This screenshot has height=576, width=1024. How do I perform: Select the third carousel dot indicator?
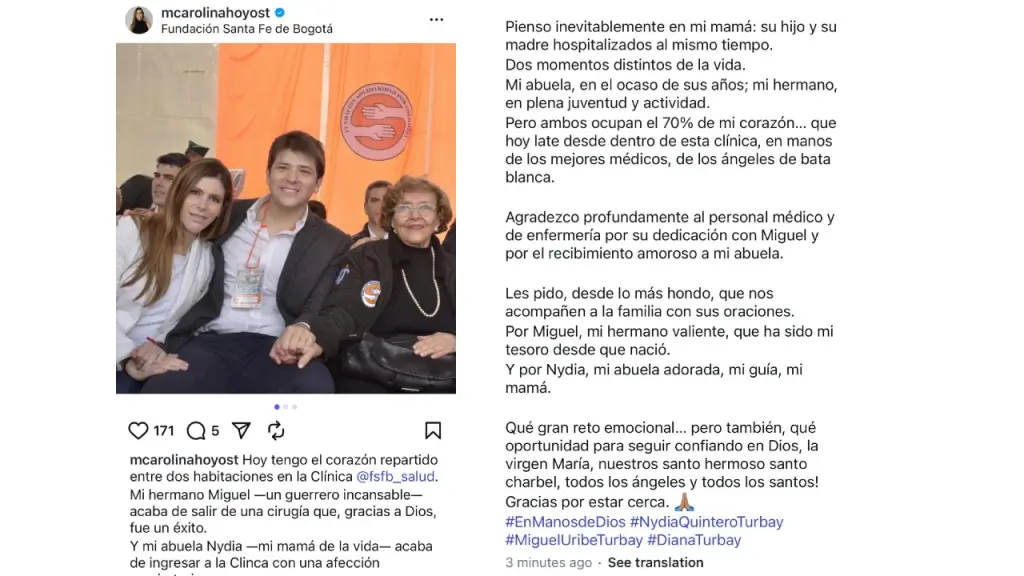295,407
